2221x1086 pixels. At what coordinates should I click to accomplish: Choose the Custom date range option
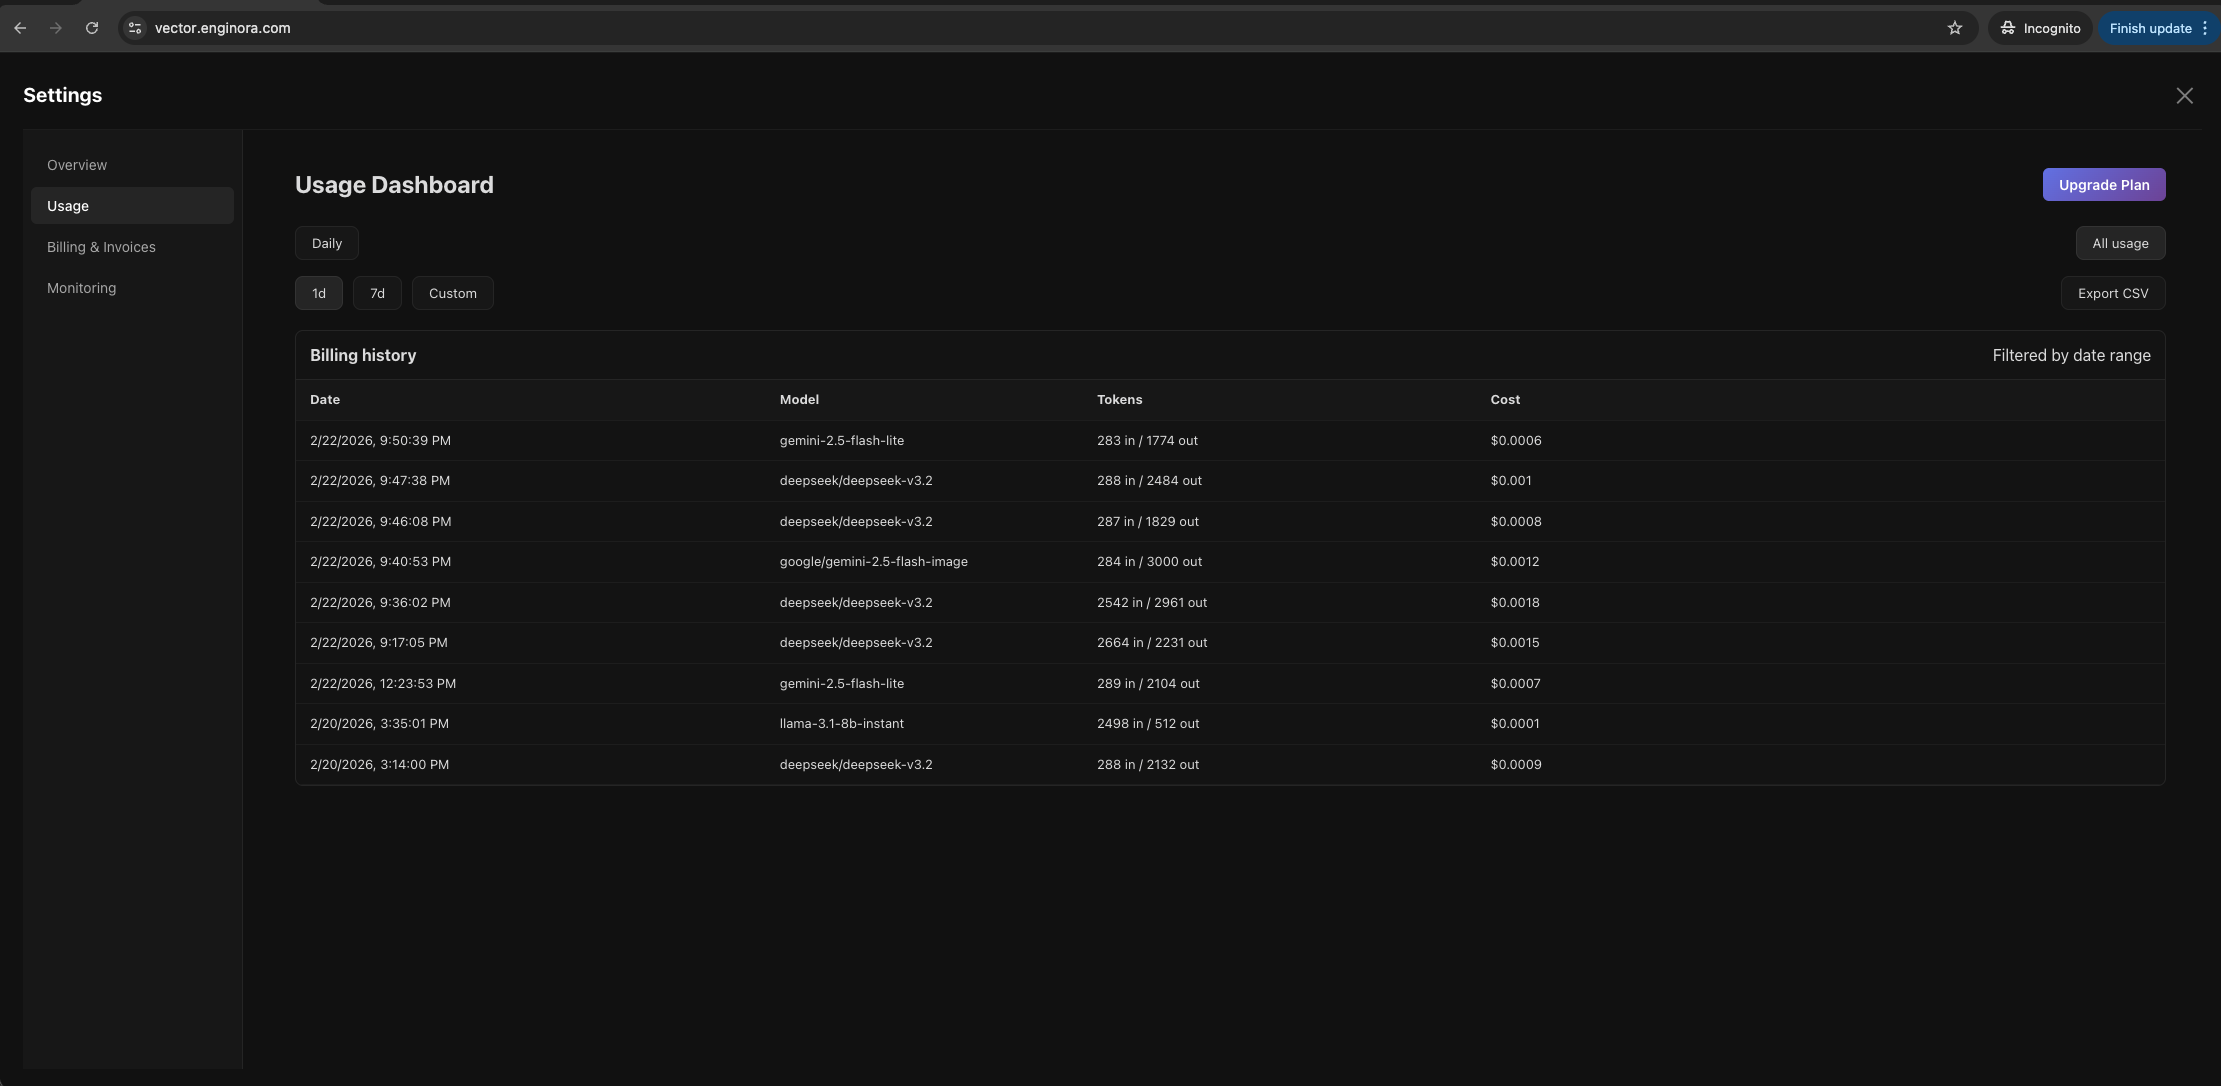452,293
